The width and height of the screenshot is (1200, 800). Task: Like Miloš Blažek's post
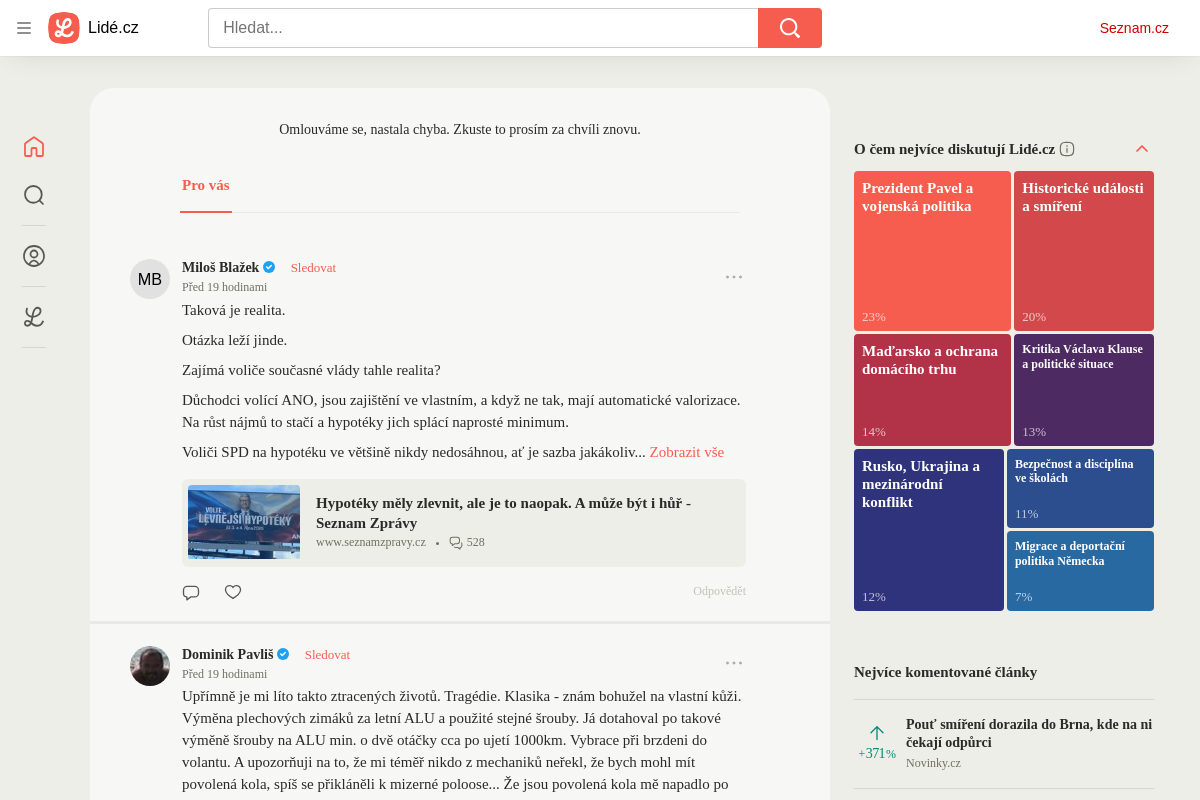(x=233, y=592)
